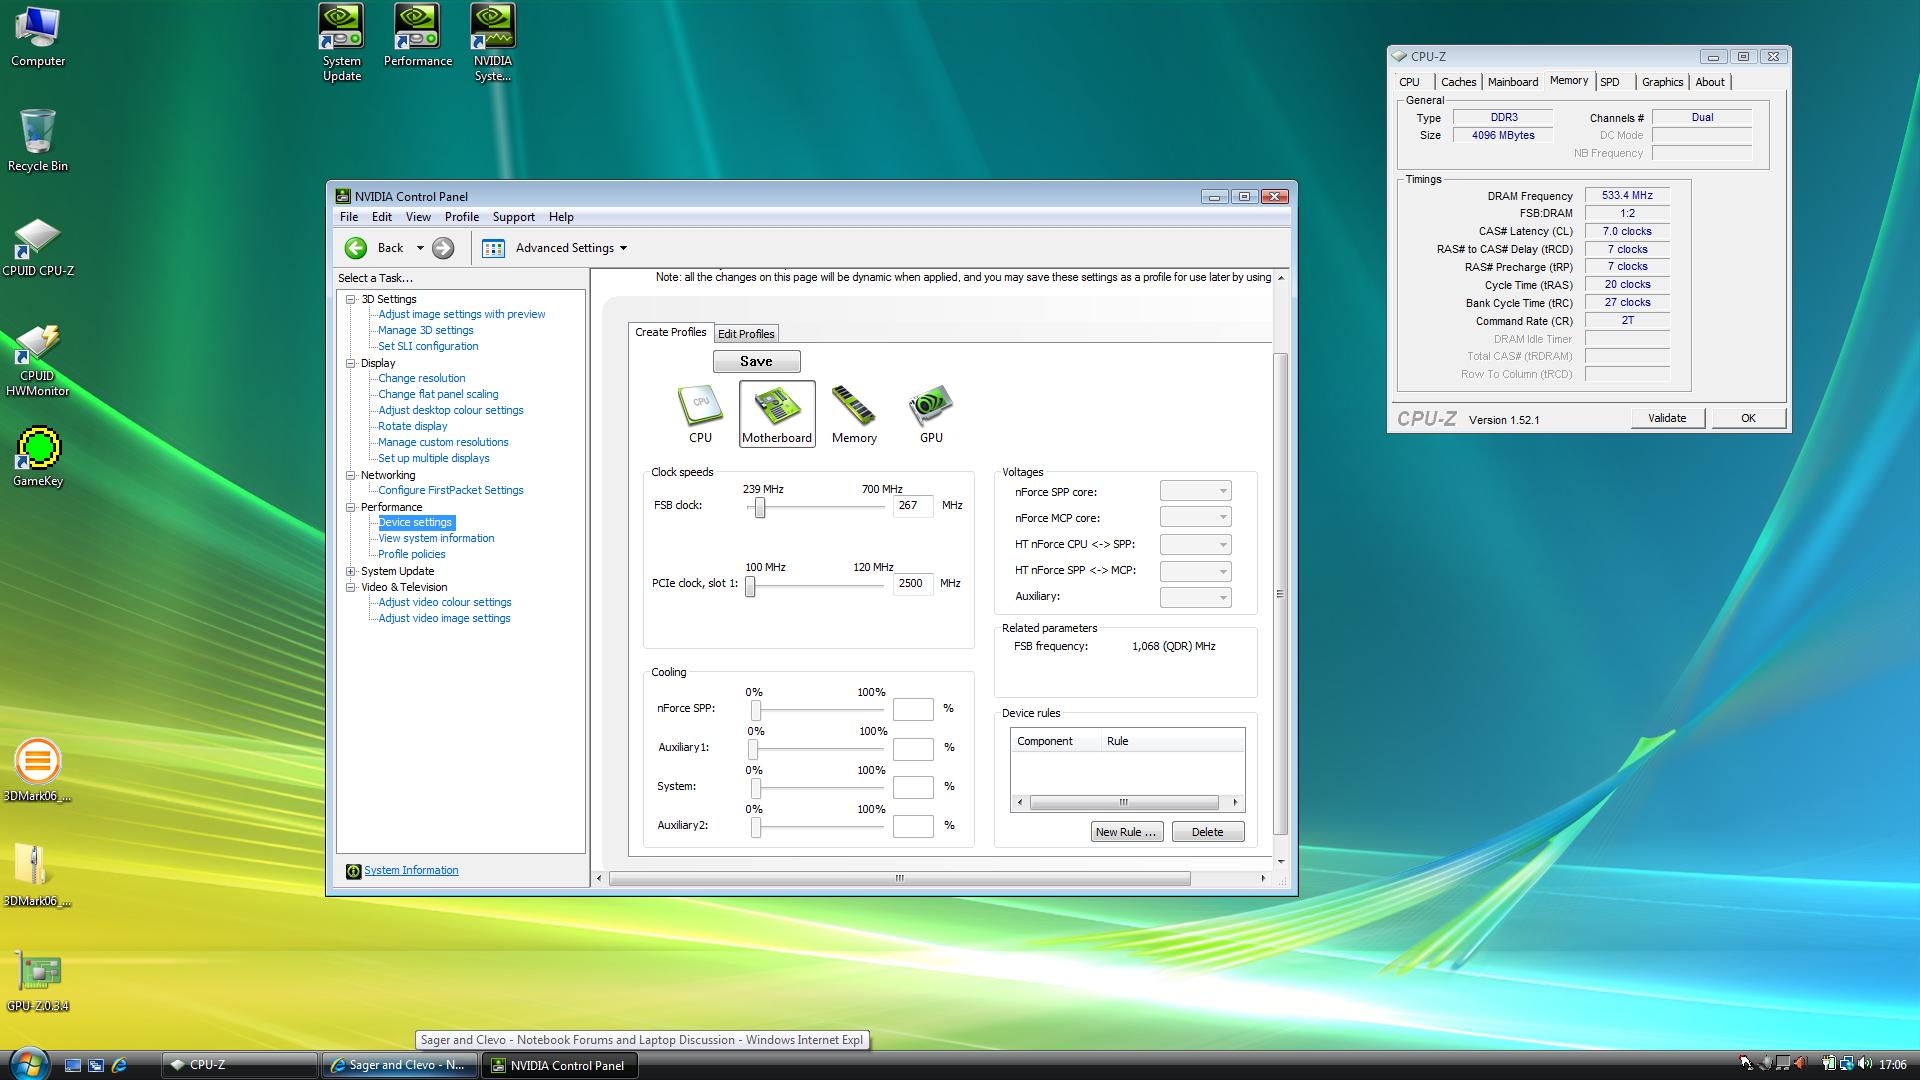Select the CPU device icon
Image resolution: width=1920 pixels, height=1080 pixels.
tap(700, 413)
